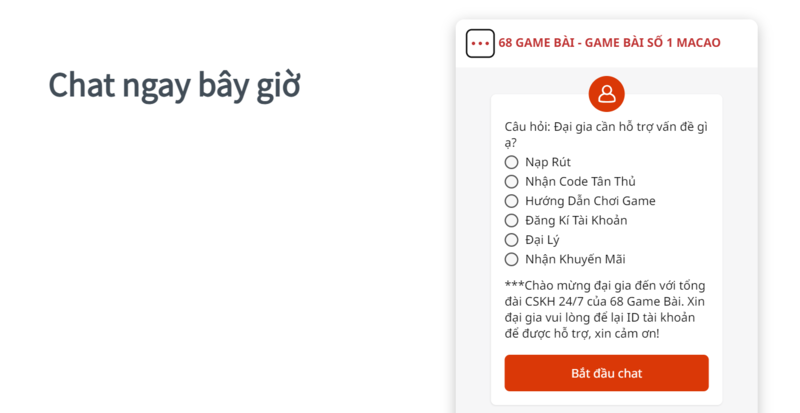800x413 pixels.
Task: Click the 68 GAME BÀI header title
Action: [609, 43]
